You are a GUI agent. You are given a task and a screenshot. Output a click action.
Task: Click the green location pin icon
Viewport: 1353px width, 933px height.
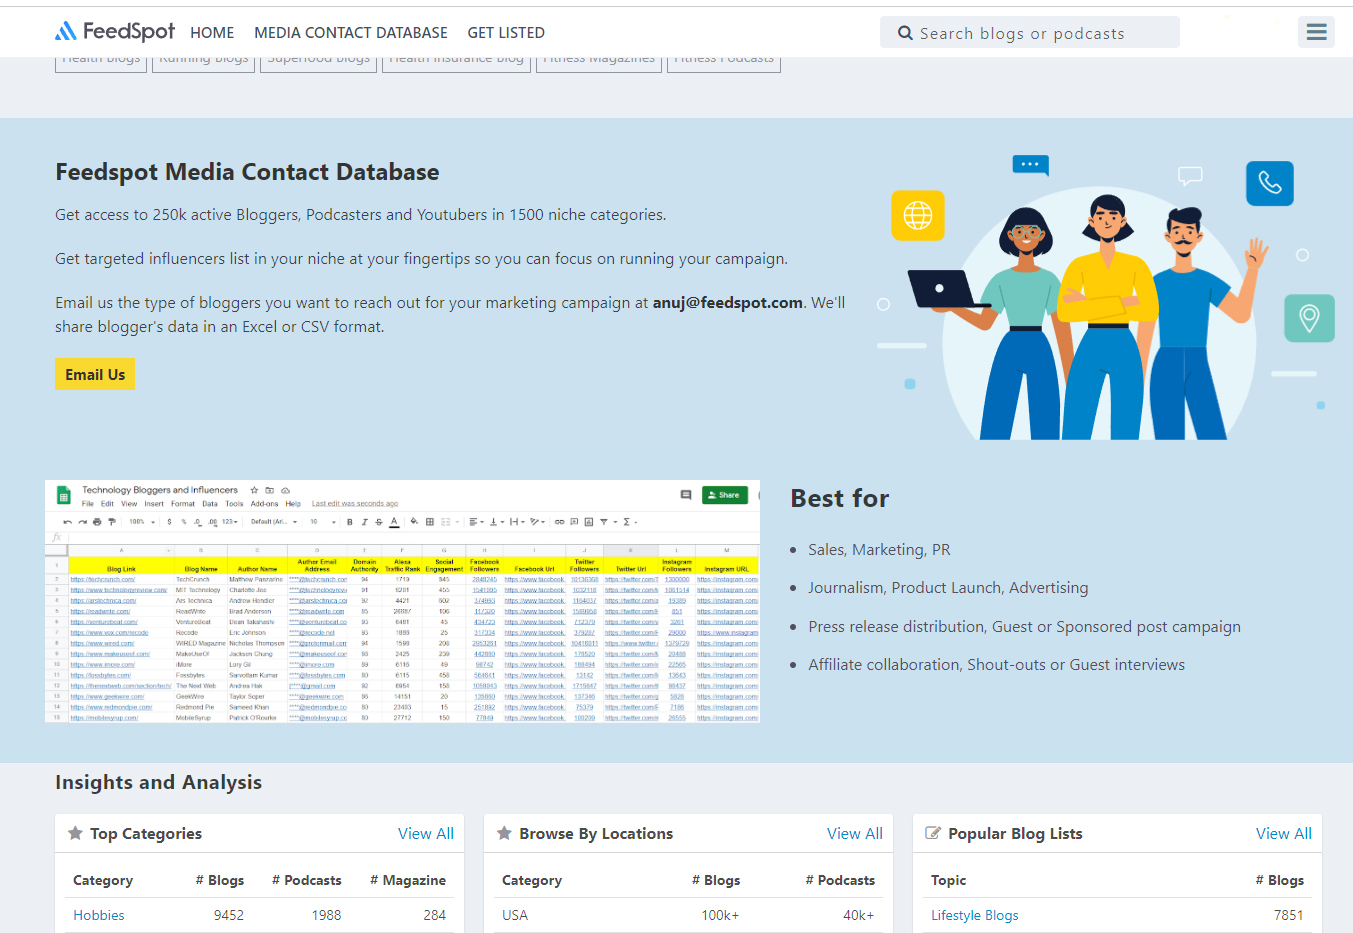[1309, 318]
